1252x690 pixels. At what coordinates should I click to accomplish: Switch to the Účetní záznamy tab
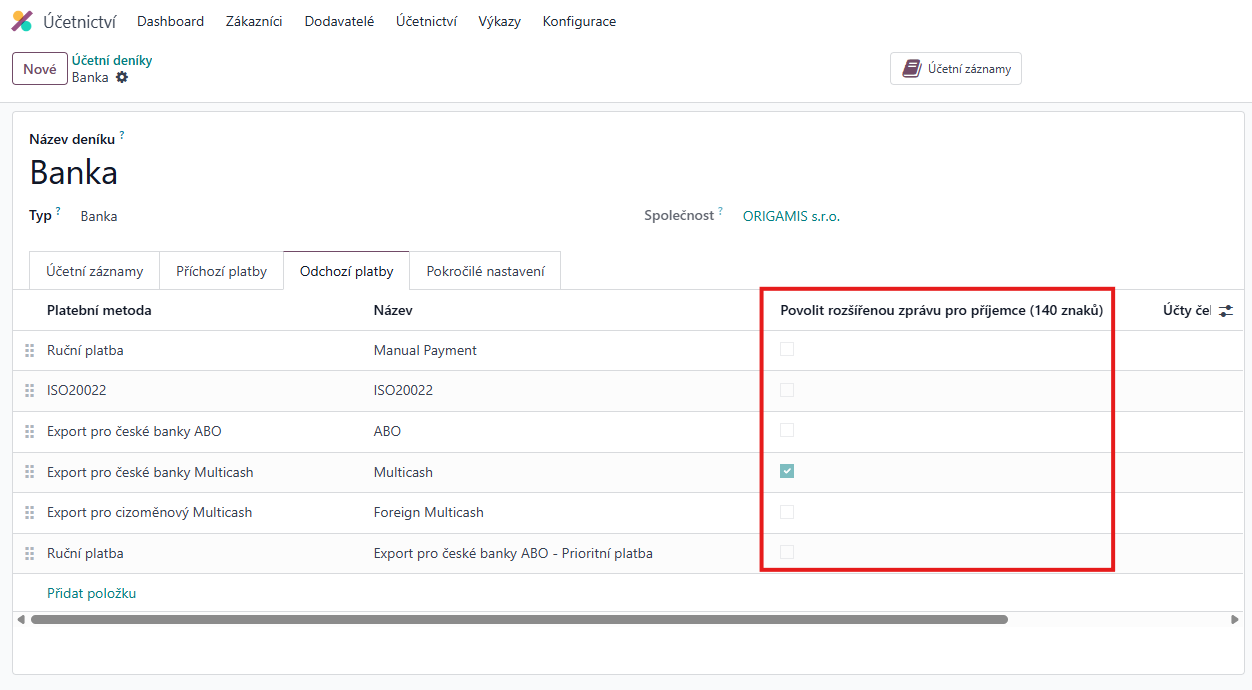[95, 271]
